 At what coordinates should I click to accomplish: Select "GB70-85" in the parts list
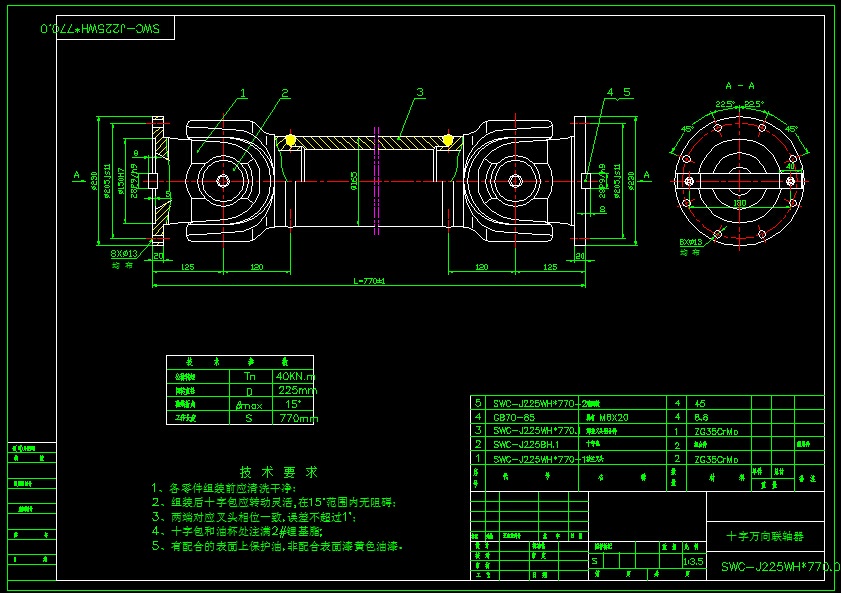pyautogui.click(x=514, y=417)
